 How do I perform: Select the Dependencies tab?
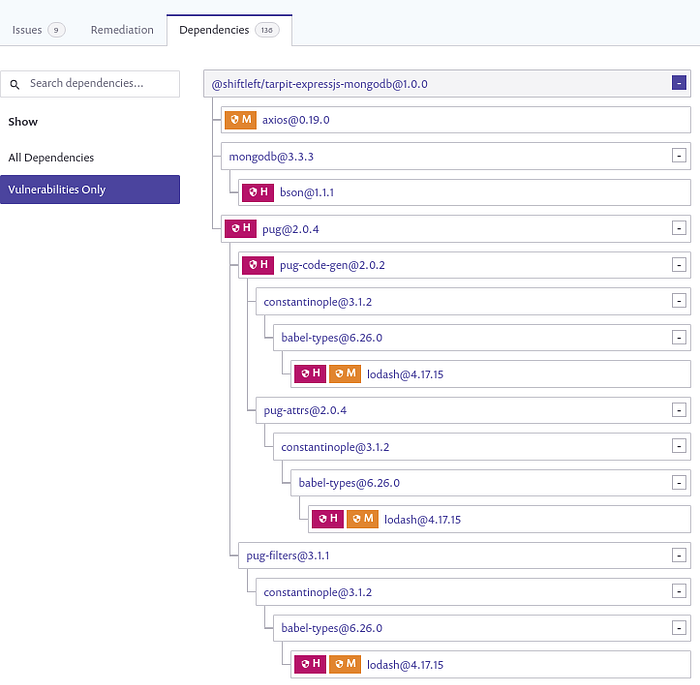click(x=229, y=30)
